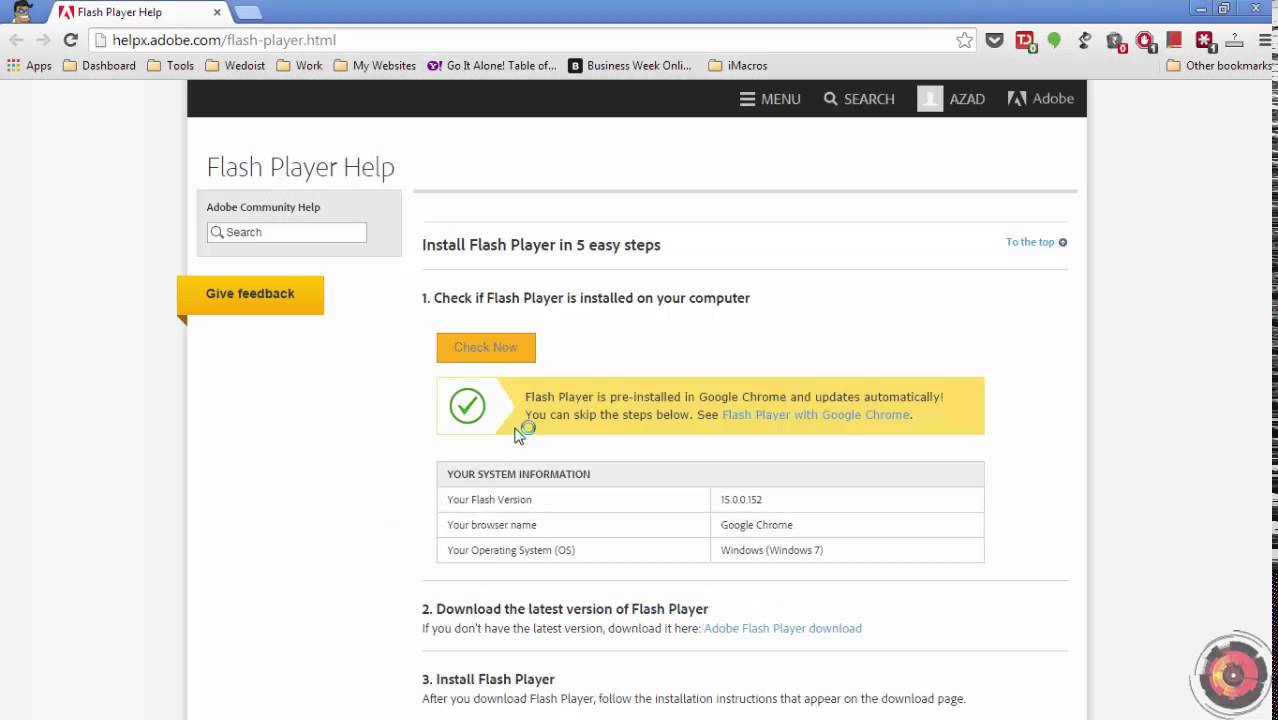Viewport: 1278px width, 720px height.
Task: Open the AdBlock stop-hand extension icon
Action: 1146,41
